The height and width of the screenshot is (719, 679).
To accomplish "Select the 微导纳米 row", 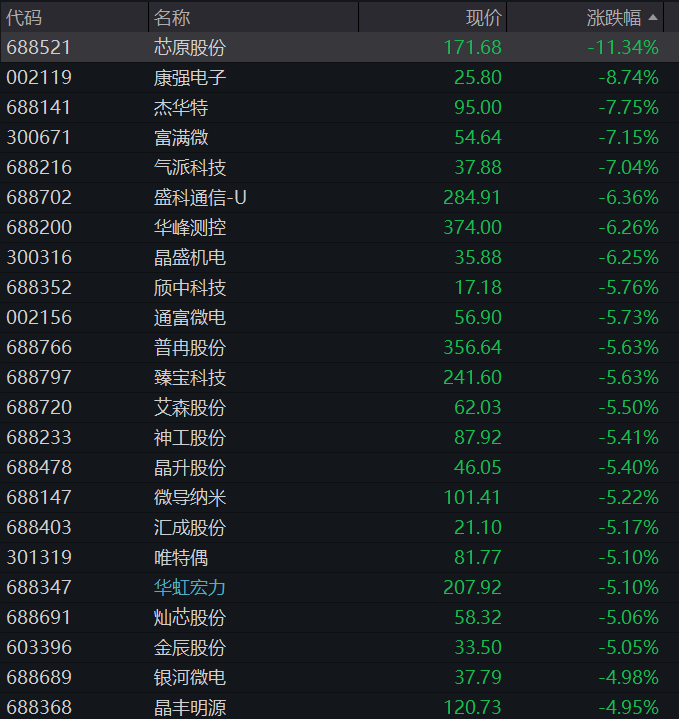I will [339, 497].
